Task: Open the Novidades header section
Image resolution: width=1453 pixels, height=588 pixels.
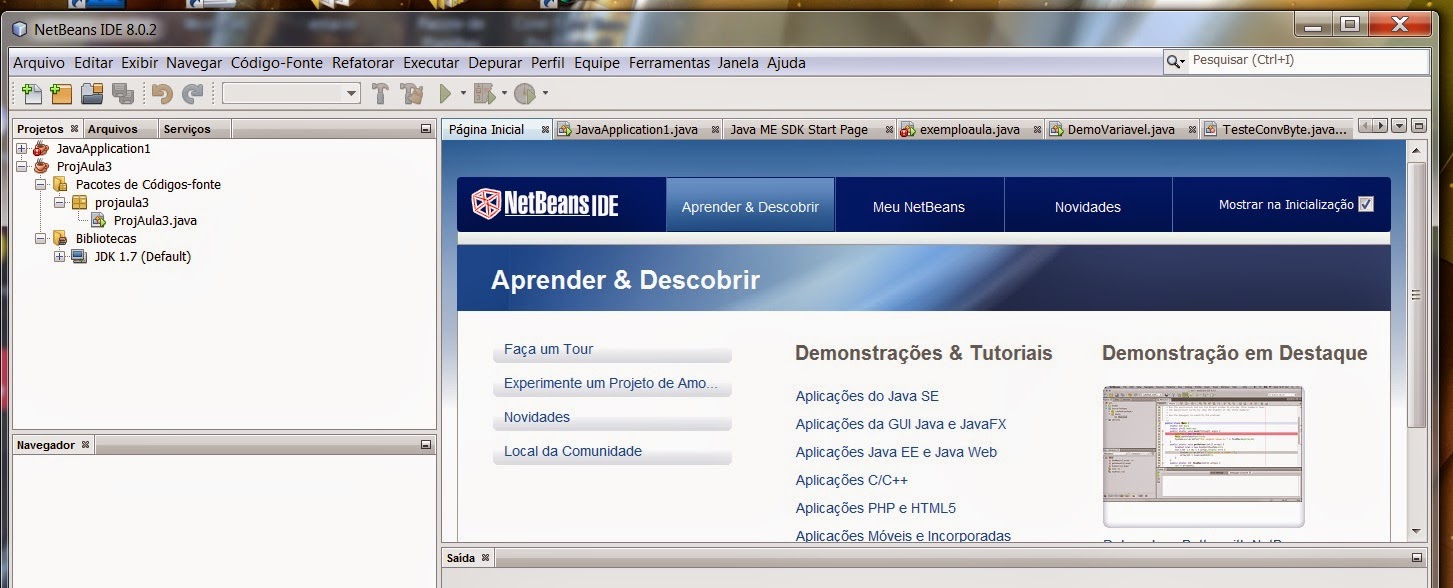Action: [1088, 207]
